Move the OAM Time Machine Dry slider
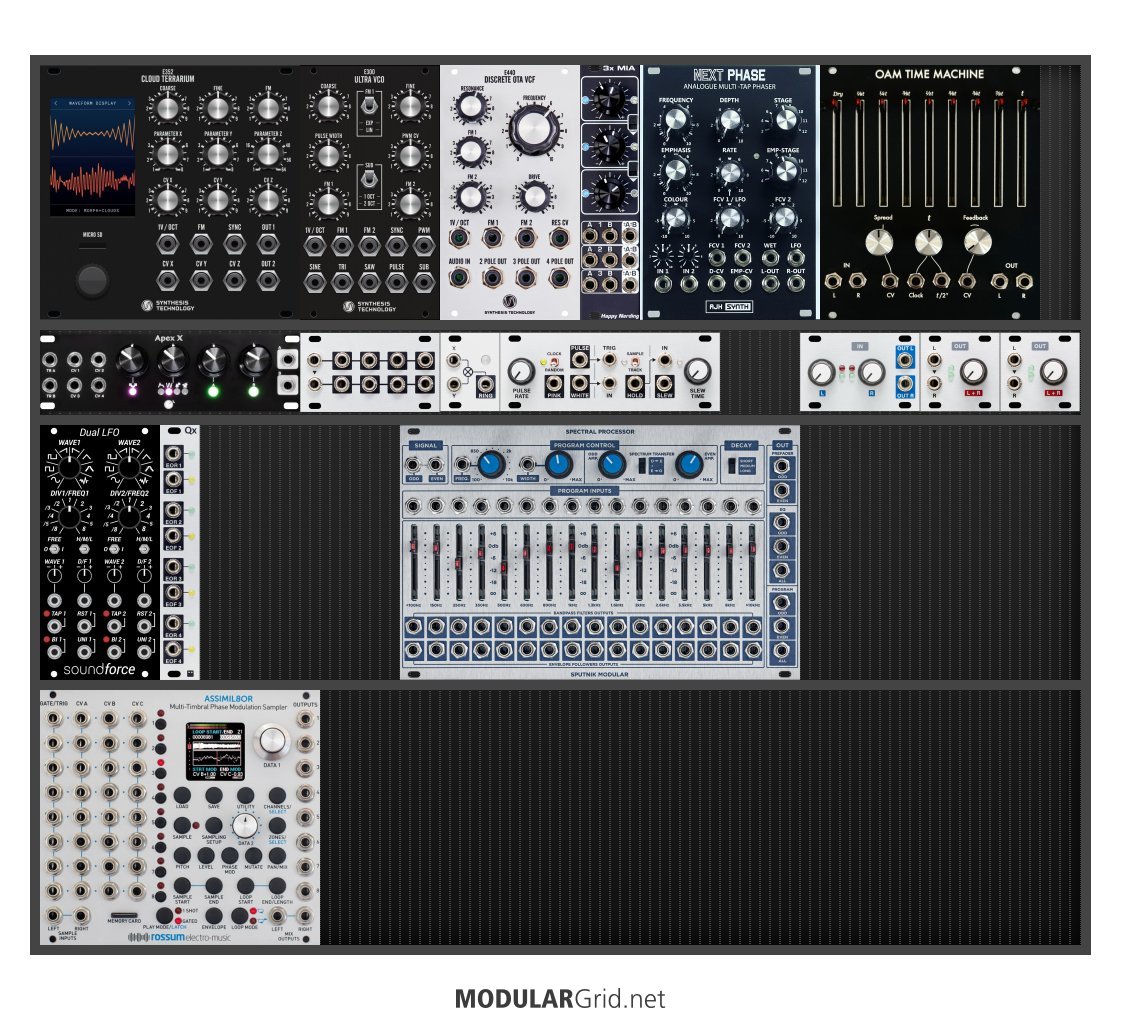Screen dimensions: 1121x1020 coord(836,152)
